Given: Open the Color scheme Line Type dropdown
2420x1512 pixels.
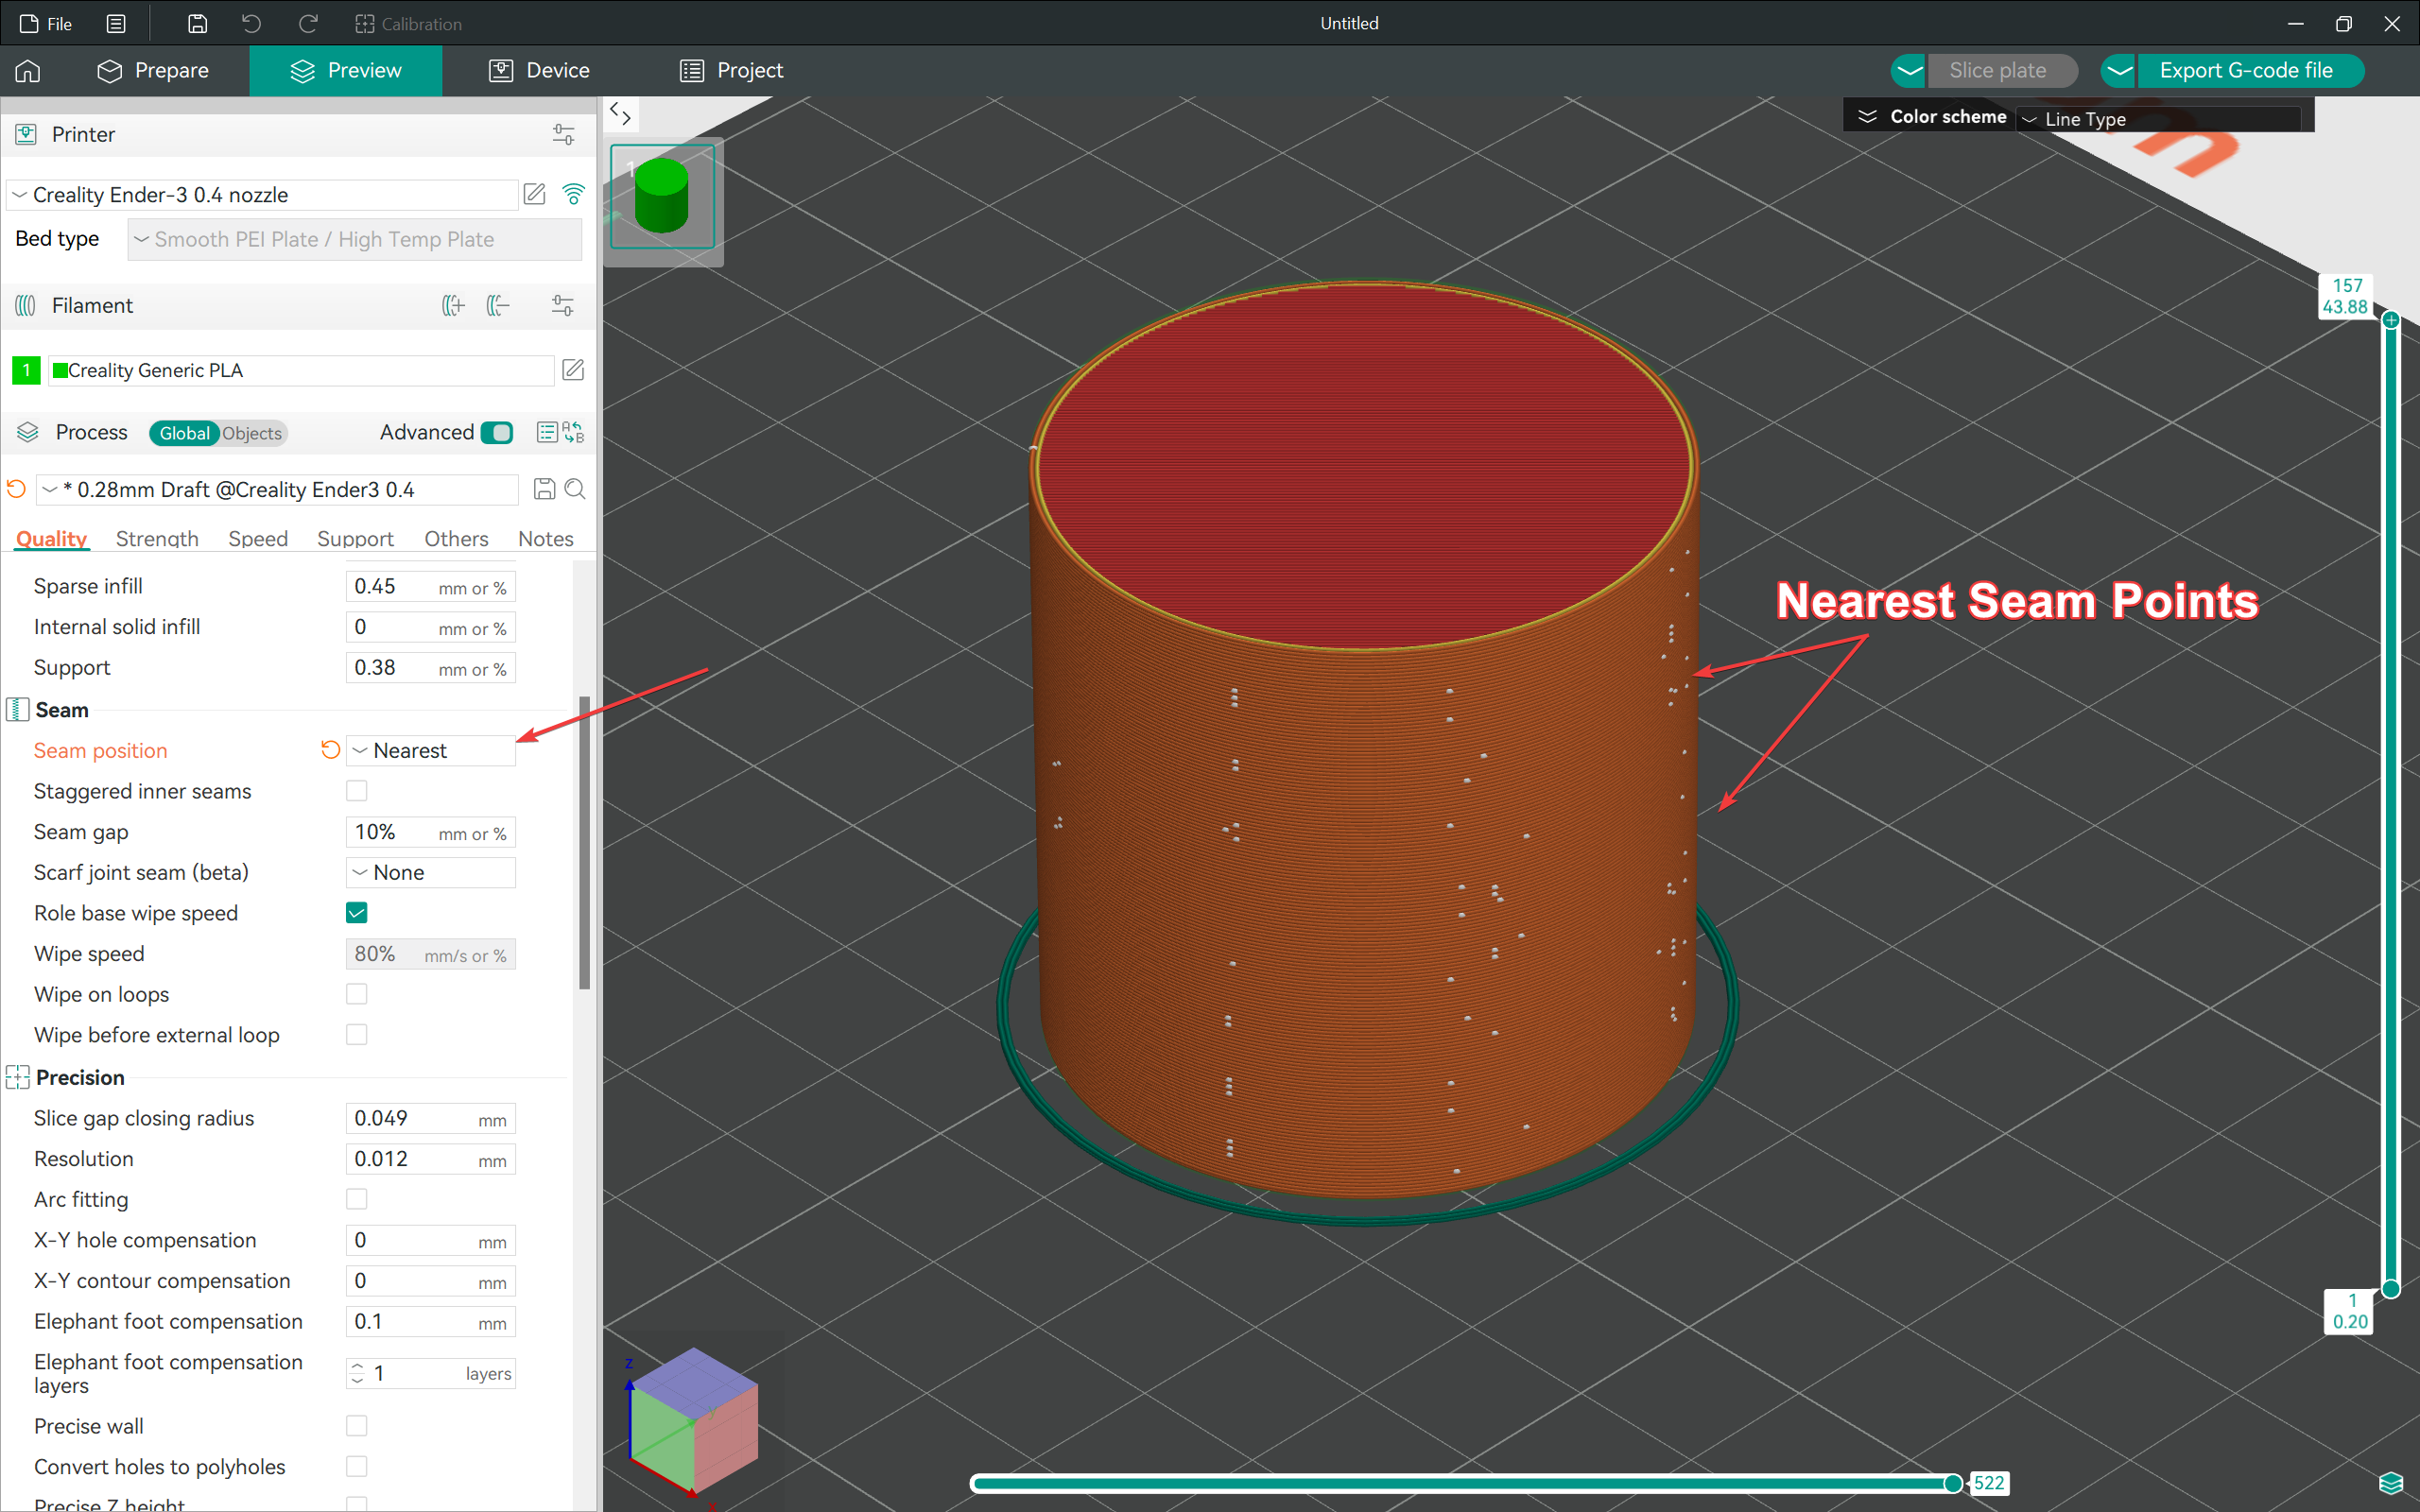Looking at the screenshot, I should coord(2158,119).
